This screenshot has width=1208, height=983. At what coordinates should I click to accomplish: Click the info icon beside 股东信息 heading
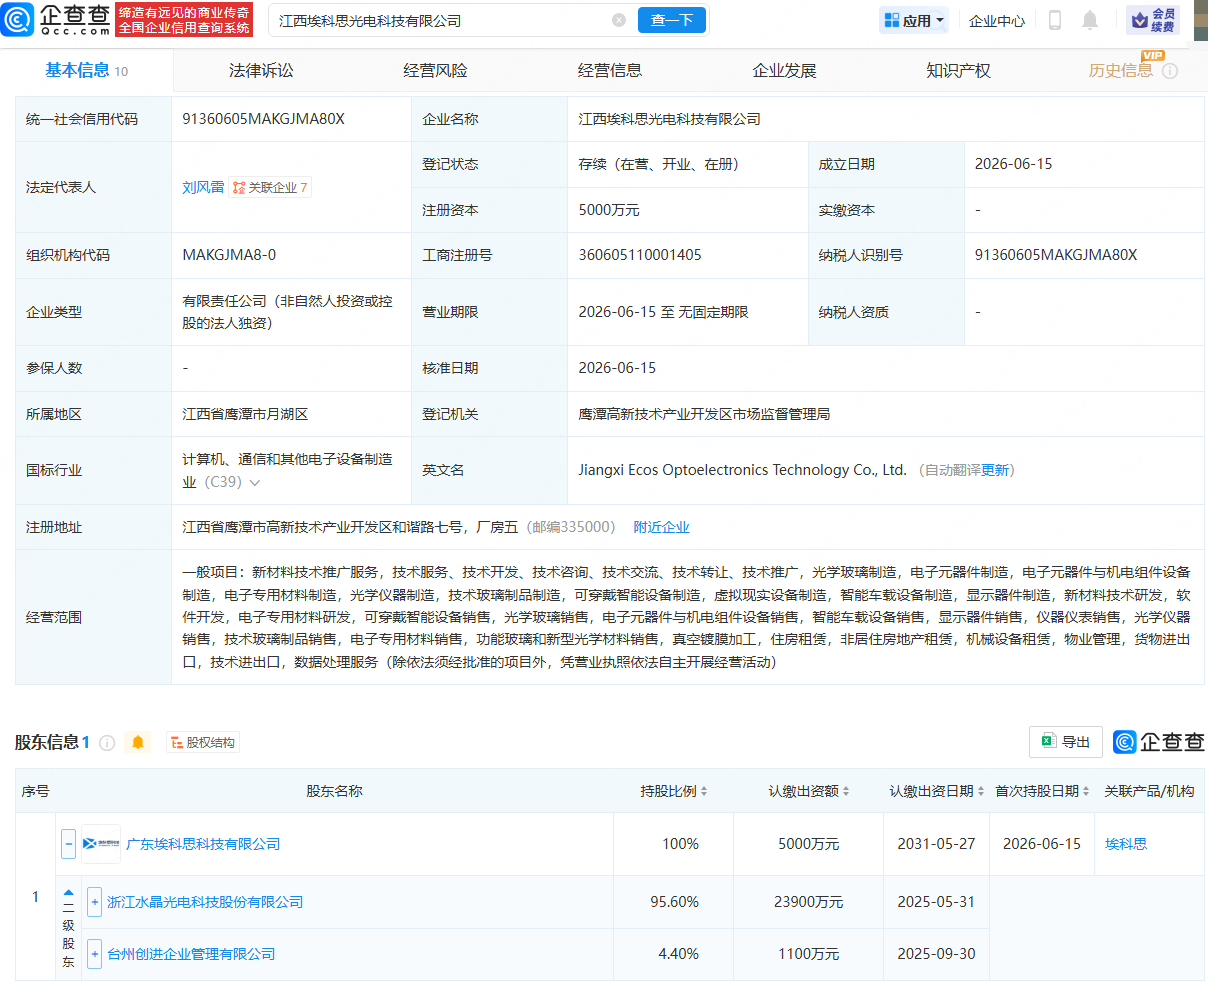pyautogui.click(x=107, y=742)
